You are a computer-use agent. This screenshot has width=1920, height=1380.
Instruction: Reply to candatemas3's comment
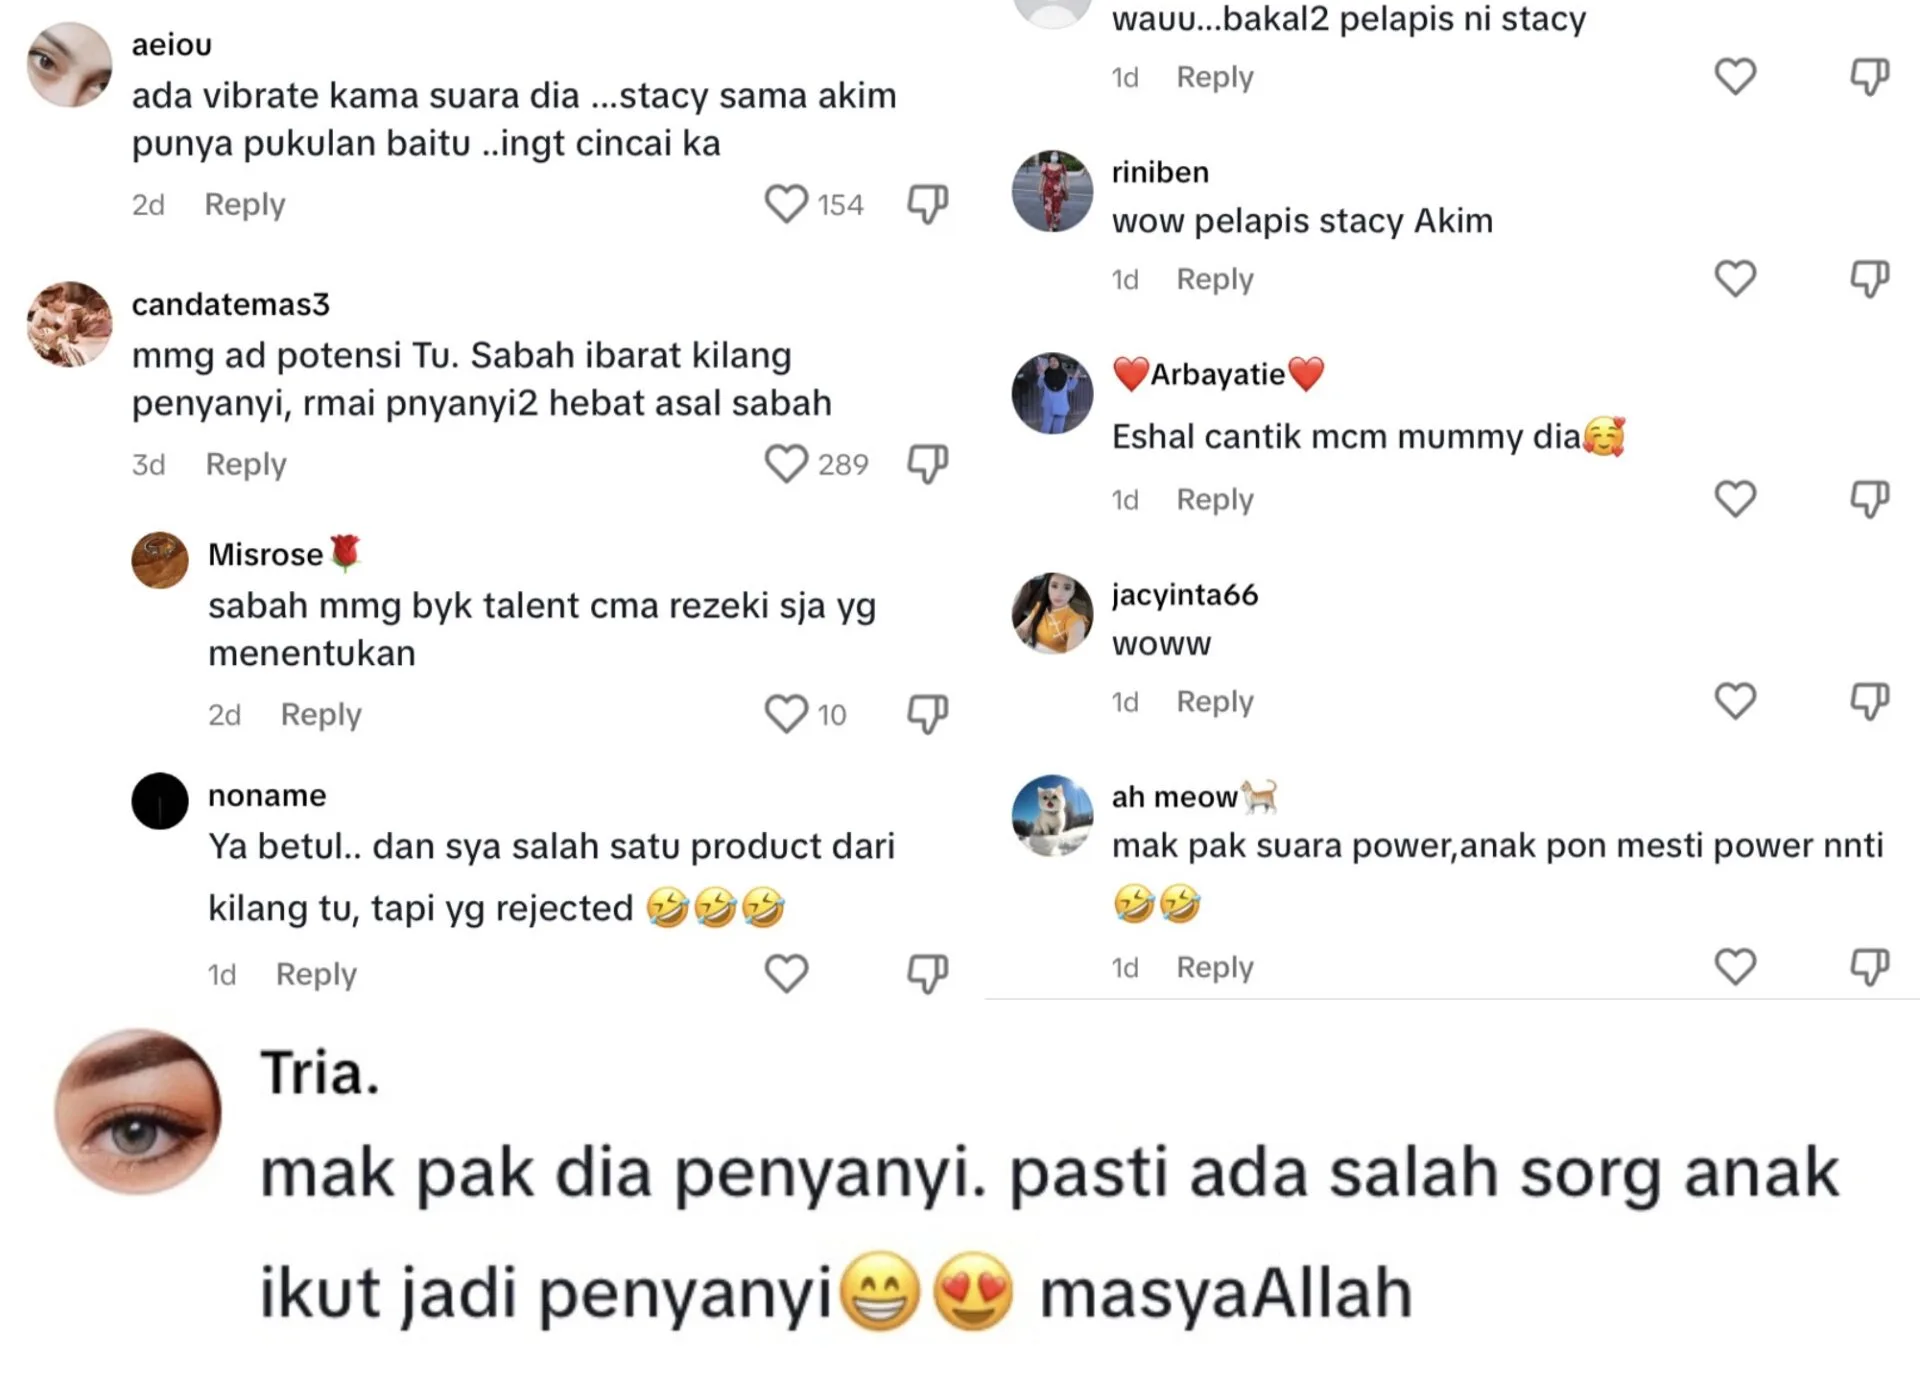(x=246, y=464)
